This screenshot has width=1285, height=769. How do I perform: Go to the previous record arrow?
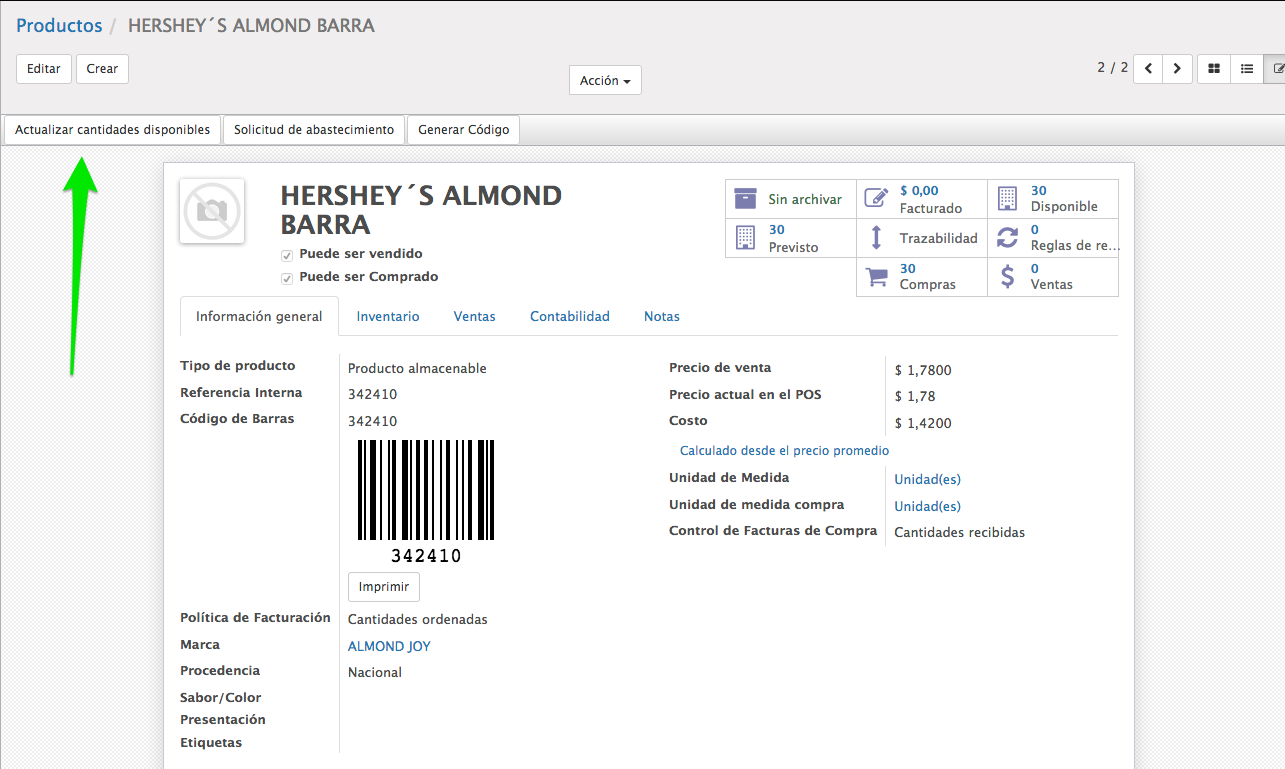coord(1148,69)
